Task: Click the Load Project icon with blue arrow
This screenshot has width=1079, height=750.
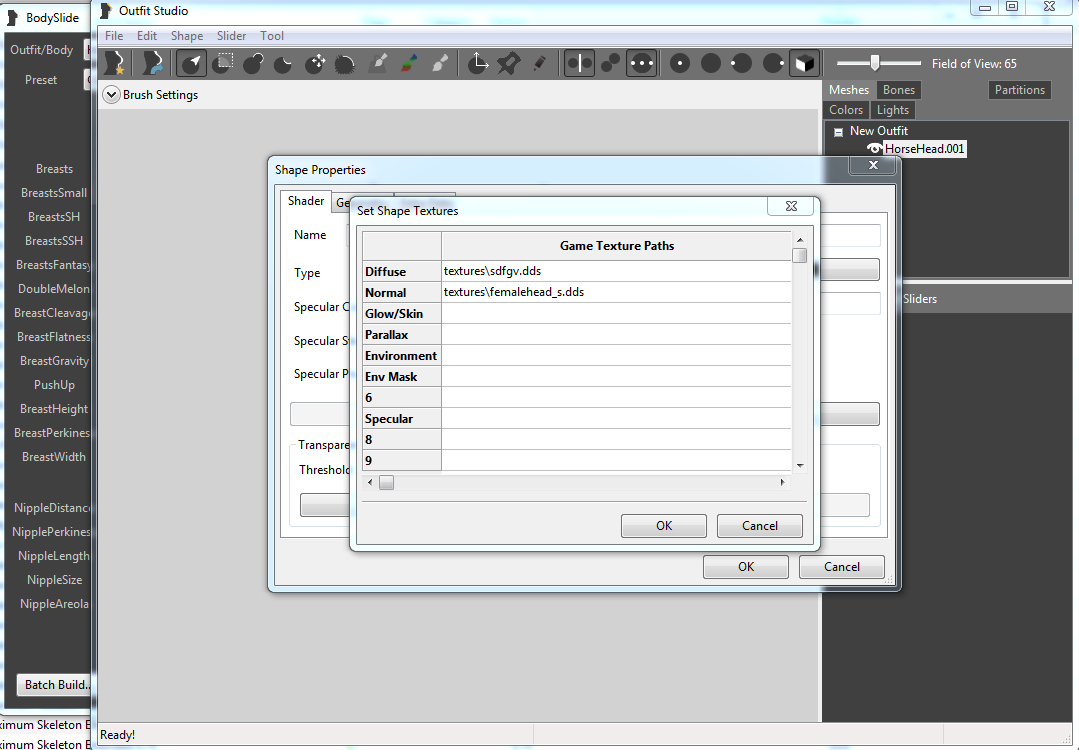Action: click(152, 63)
